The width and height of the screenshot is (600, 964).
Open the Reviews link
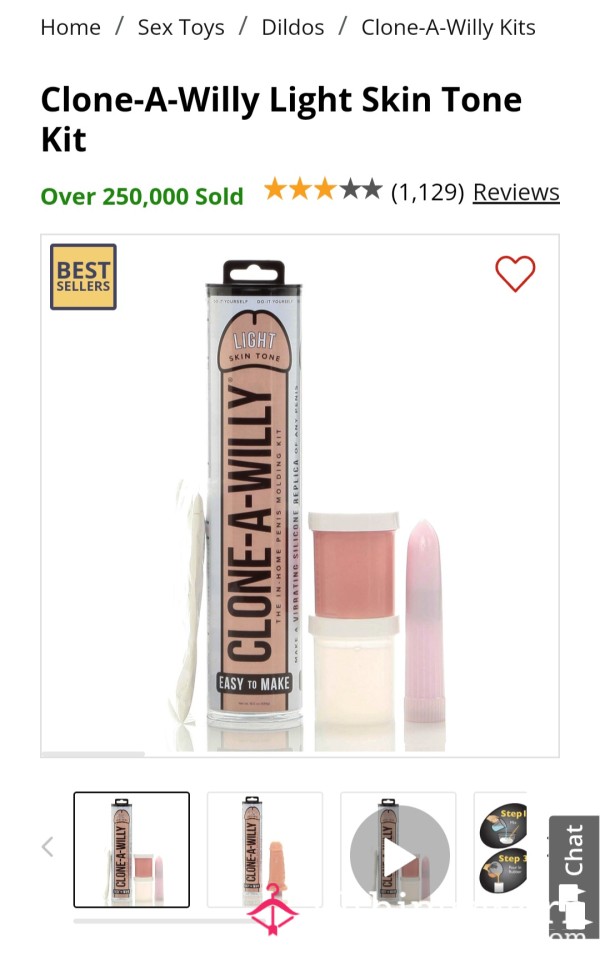point(516,192)
